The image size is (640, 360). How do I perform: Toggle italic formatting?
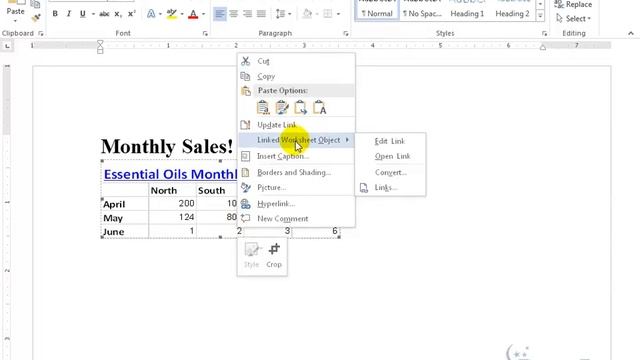pyautogui.click(x=69, y=14)
